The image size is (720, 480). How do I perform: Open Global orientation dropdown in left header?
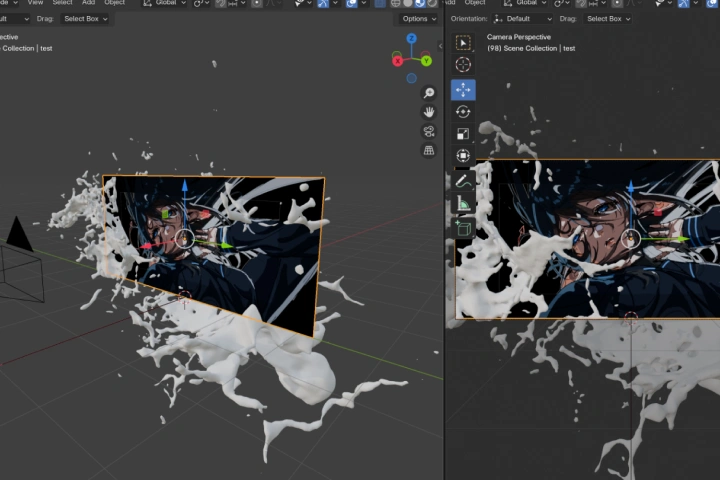[164, 4]
